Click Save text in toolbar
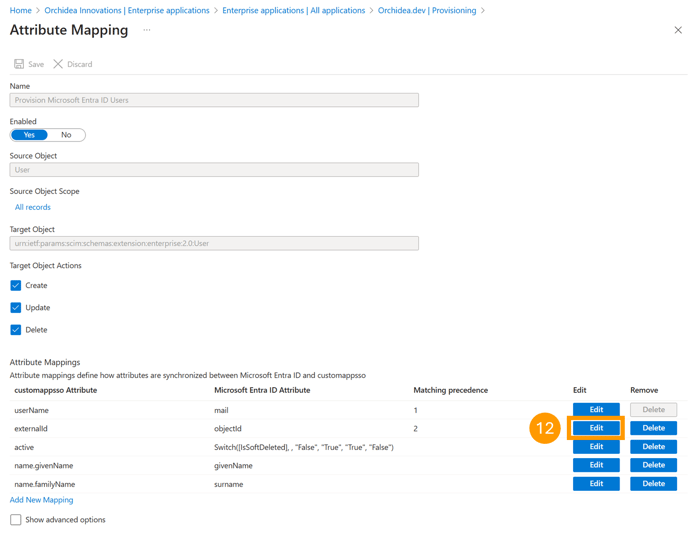Screen dimensions: 688x534 [36, 65]
